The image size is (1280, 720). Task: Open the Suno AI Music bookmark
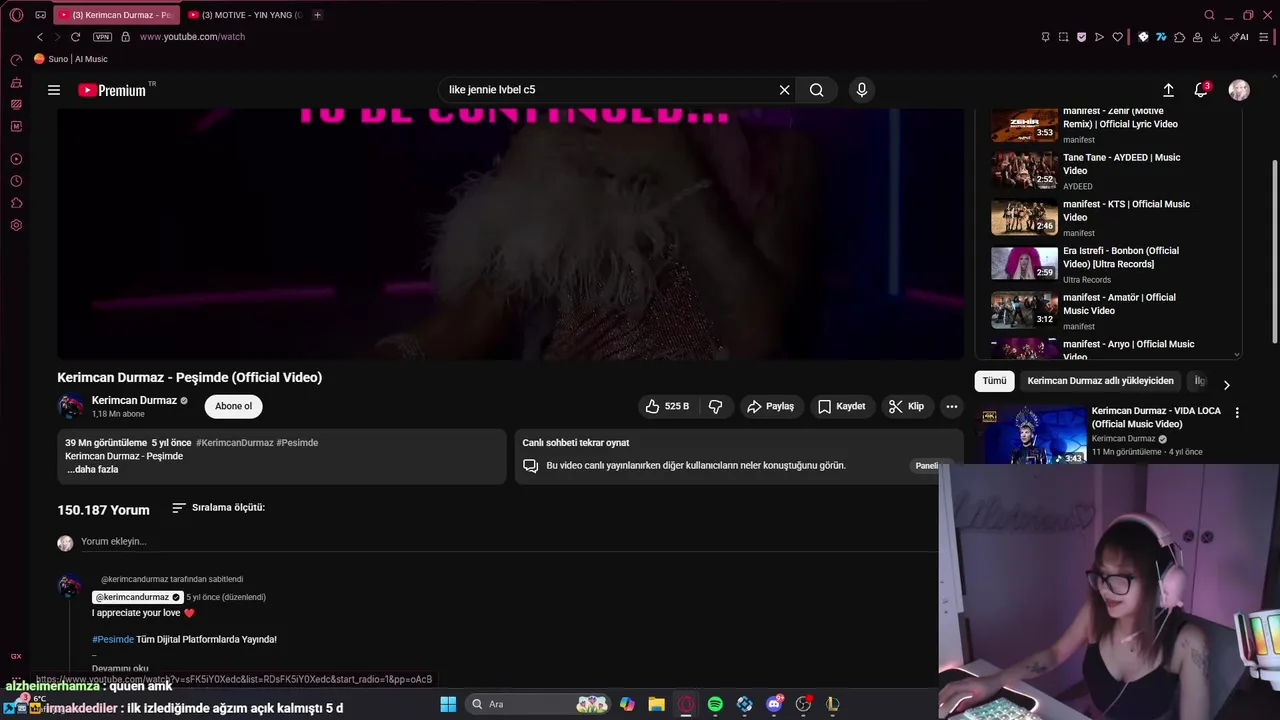[71, 59]
